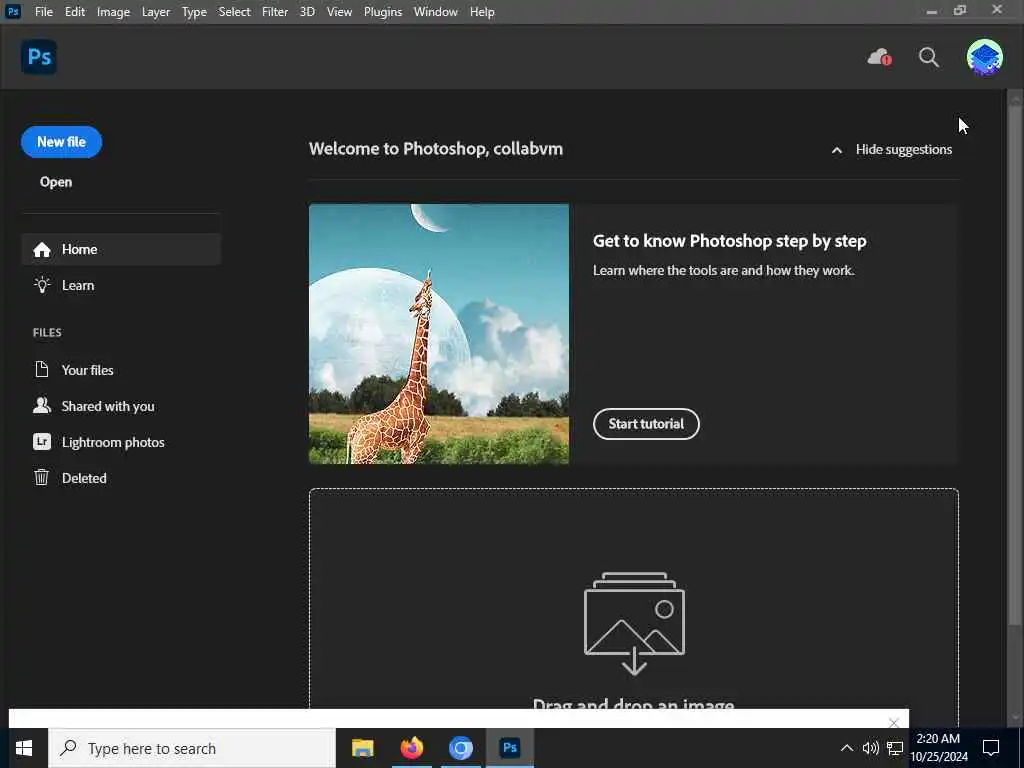1024x768 pixels.
Task: Click the "Welcome to Photoshop, collabvm" heading
Action: [436, 149]
